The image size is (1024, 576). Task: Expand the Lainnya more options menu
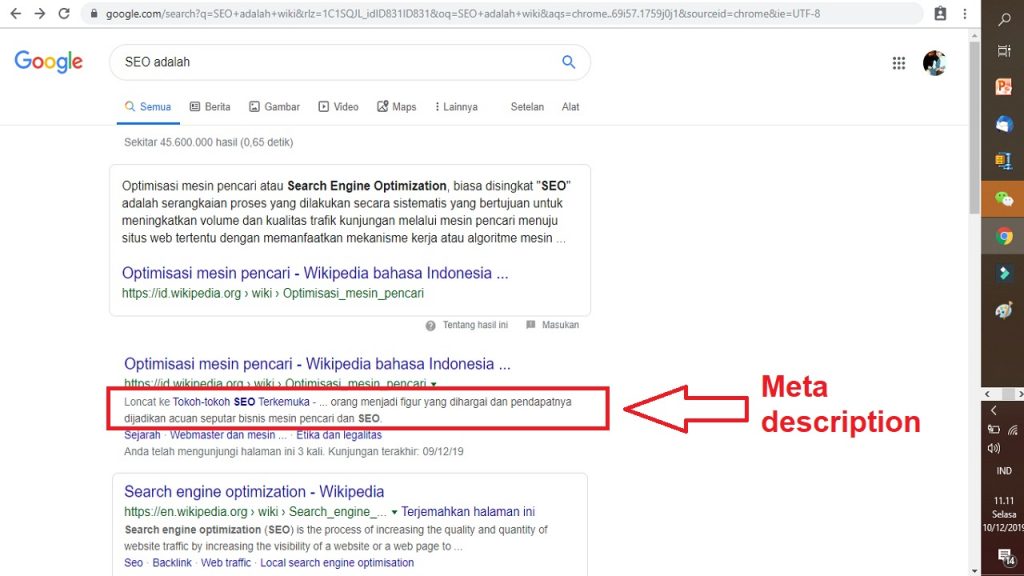455,107
